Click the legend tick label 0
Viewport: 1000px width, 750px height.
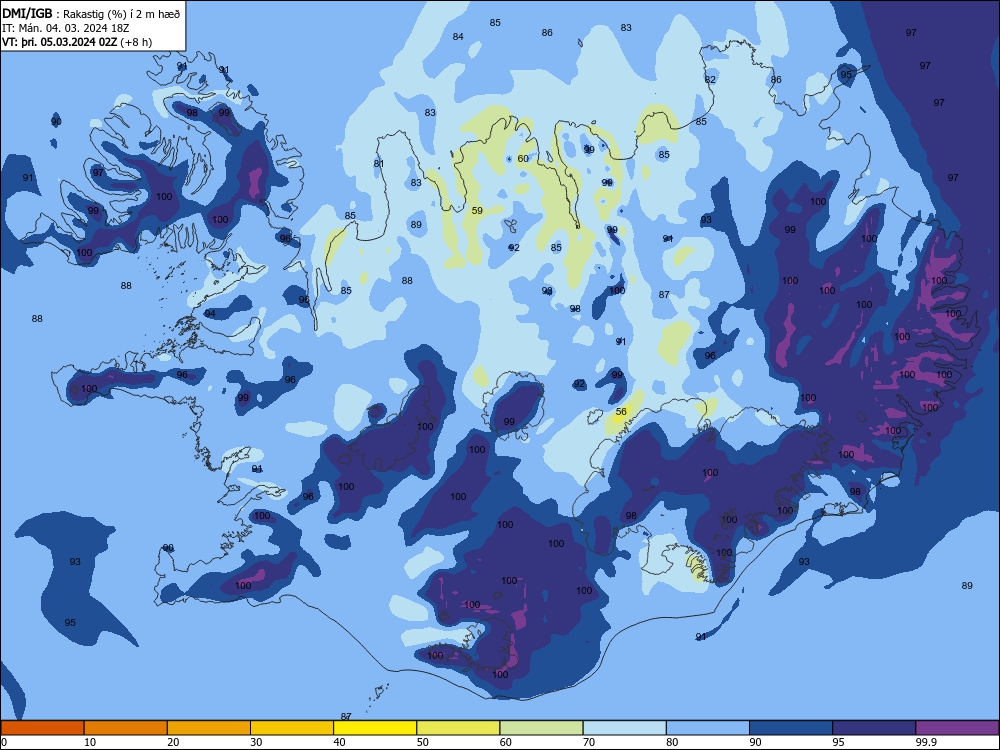tap(4, 742)
